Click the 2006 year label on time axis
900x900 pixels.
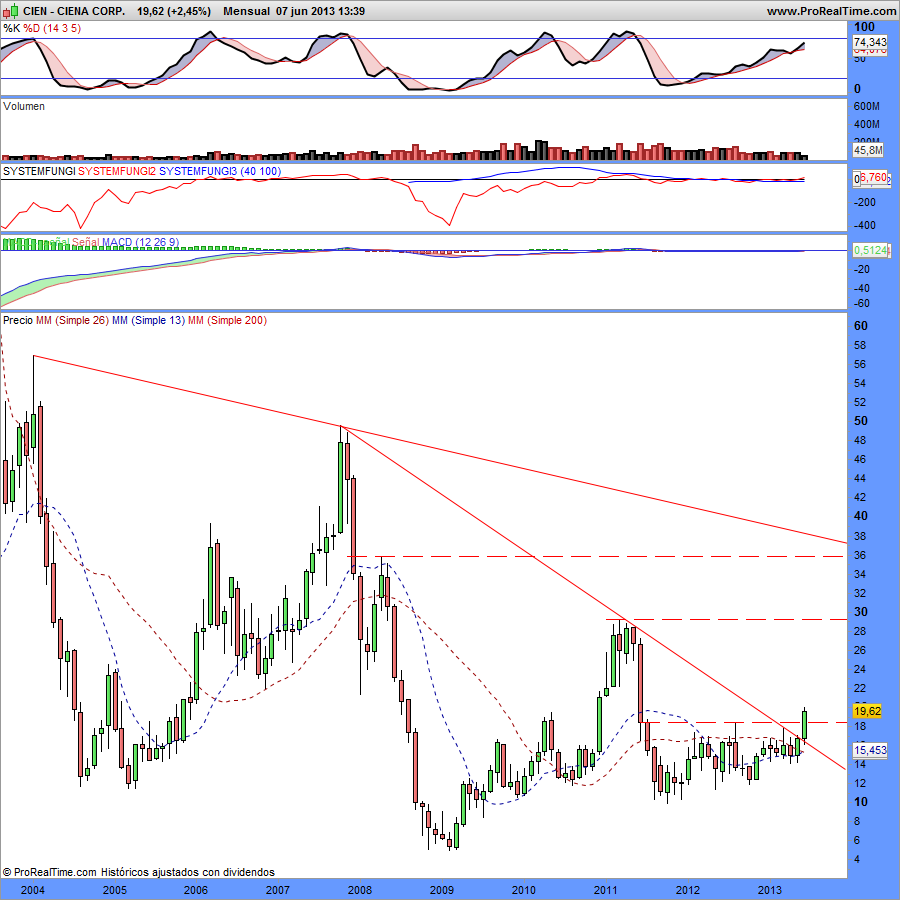(x=196, y=890)
